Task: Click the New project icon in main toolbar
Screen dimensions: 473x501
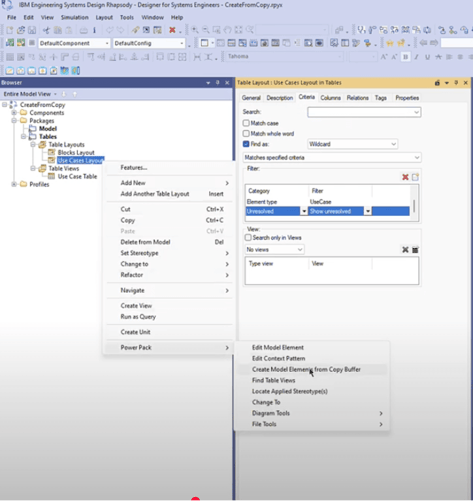Action: [x=10, y=30]
